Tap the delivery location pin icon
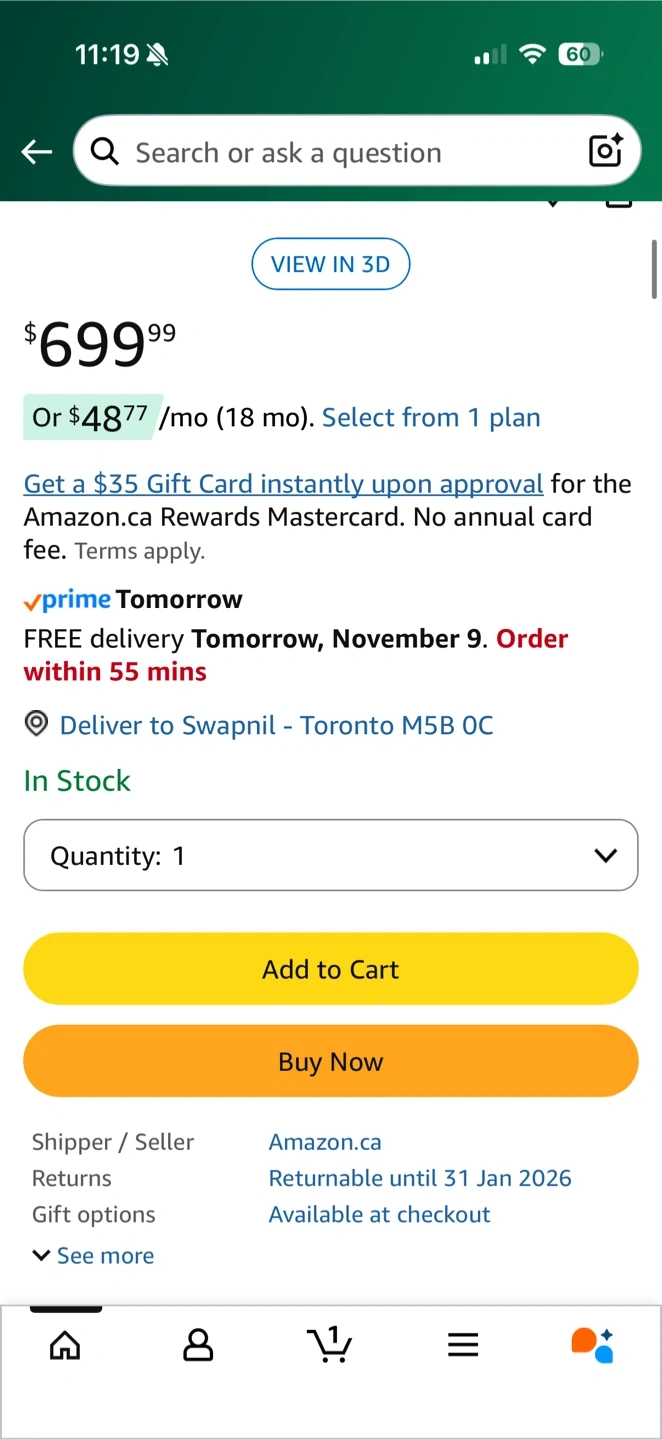 click(36, 724)
